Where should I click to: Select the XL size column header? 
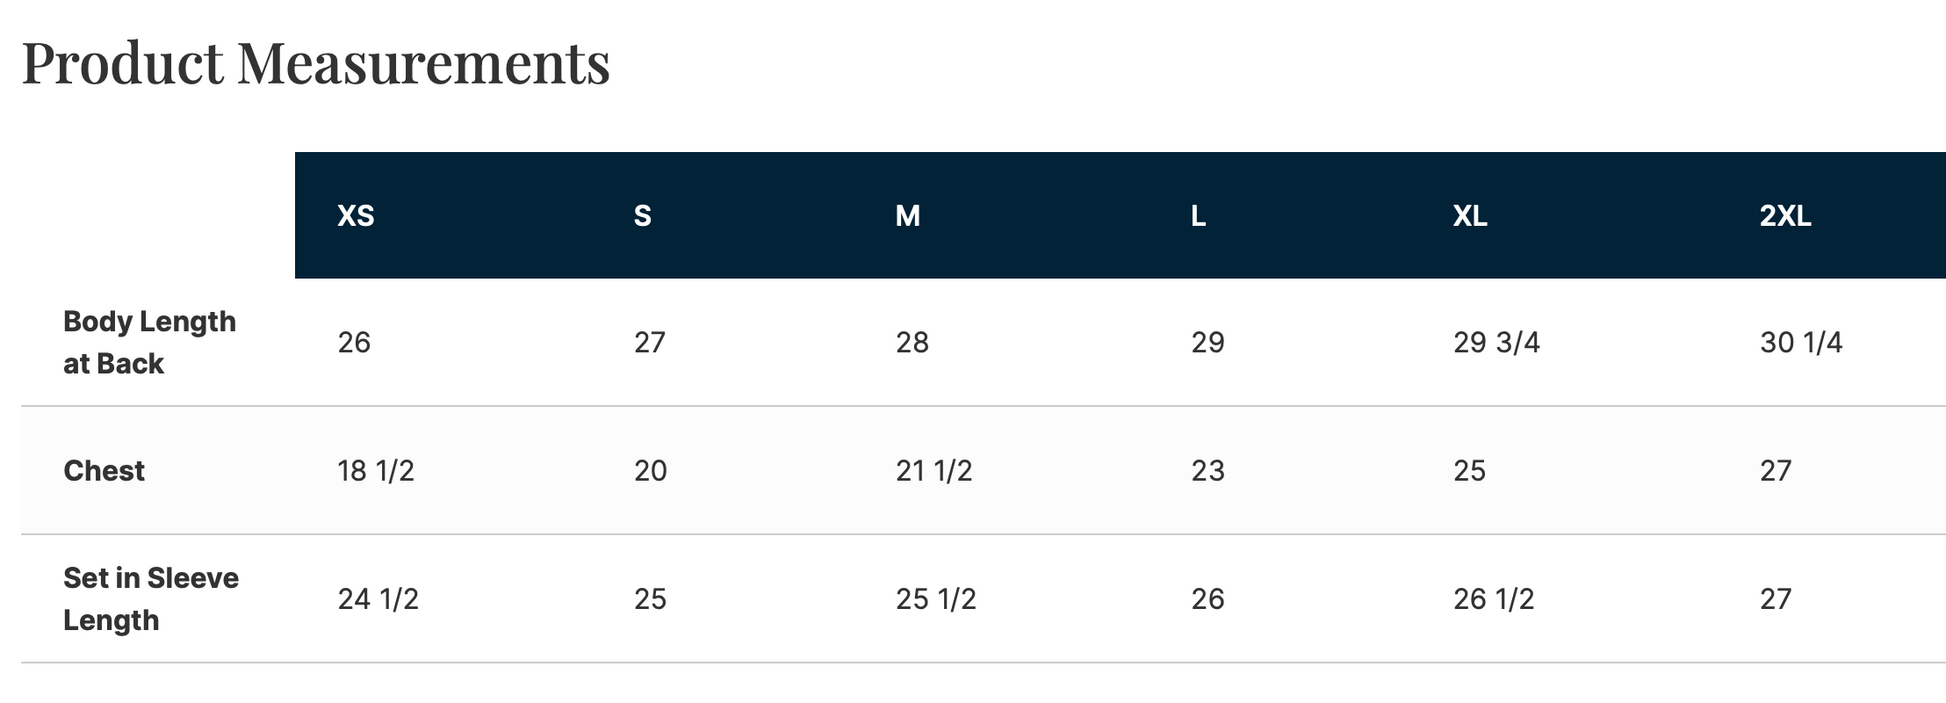coord(1470,216)
